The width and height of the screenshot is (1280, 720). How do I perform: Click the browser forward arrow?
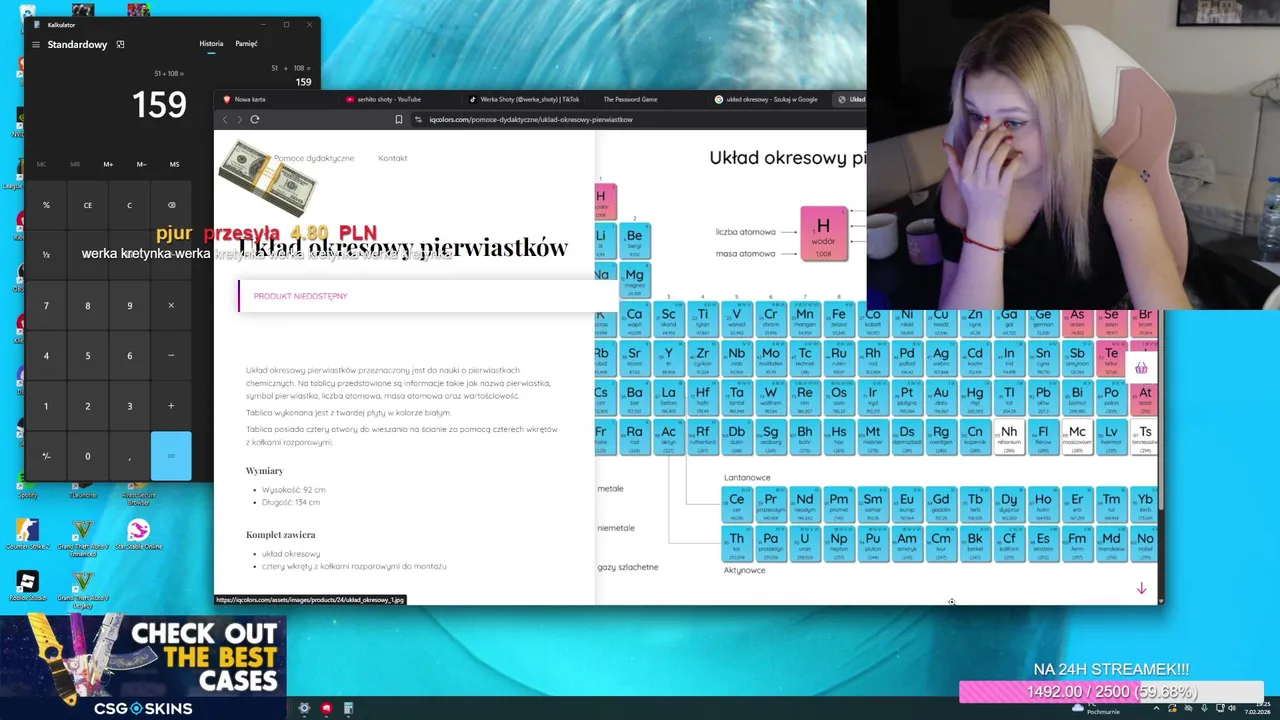[240, 119]
